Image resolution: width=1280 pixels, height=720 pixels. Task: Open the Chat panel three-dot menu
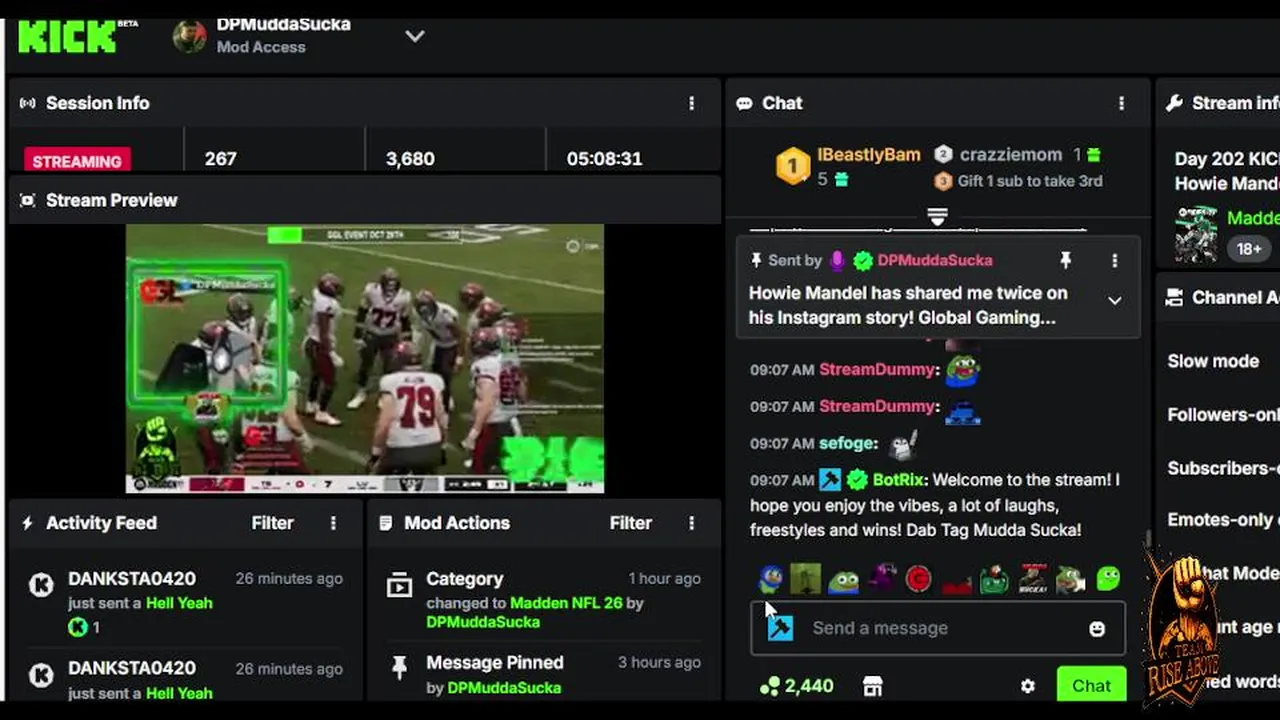(x=1121, y=103)
